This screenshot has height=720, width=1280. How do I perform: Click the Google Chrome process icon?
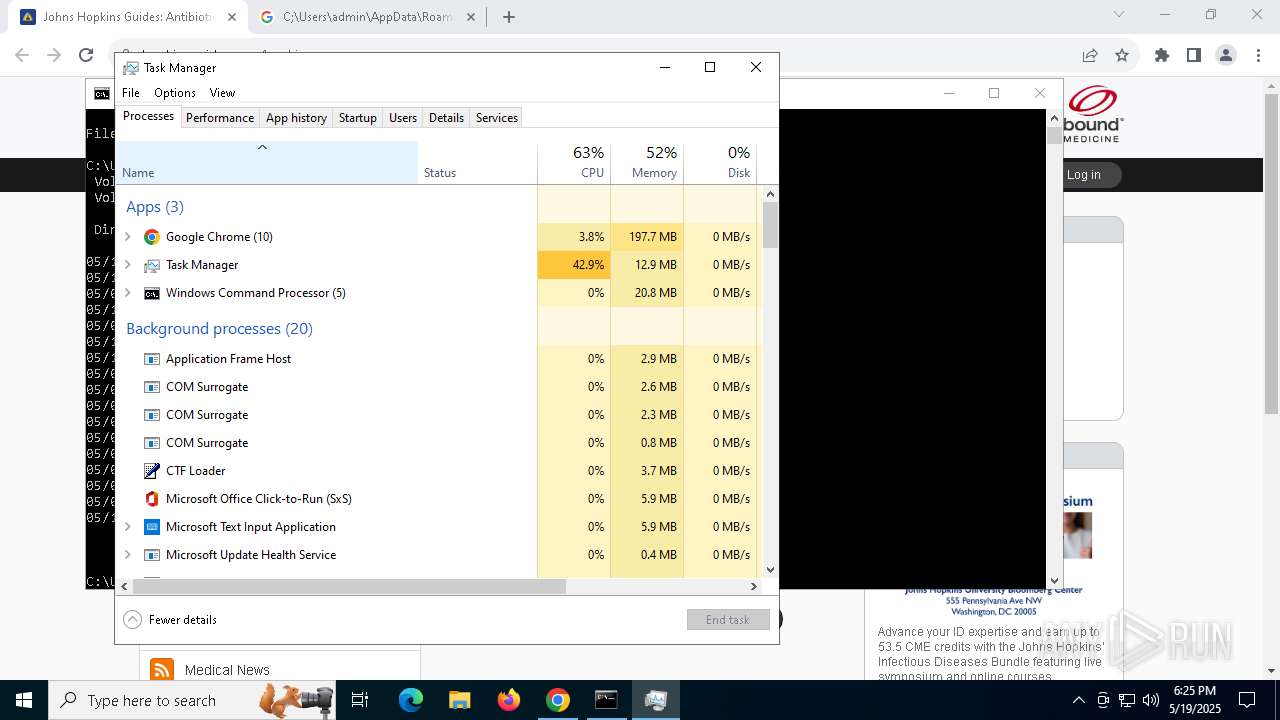[152, 237]
